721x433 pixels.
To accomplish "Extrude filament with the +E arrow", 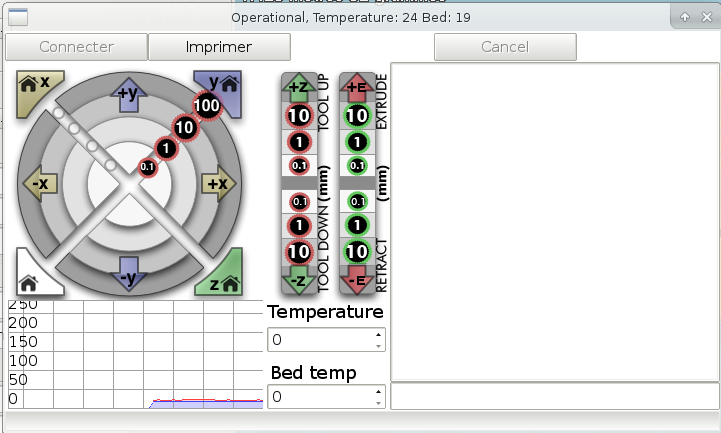I will [x=357, y=87].
